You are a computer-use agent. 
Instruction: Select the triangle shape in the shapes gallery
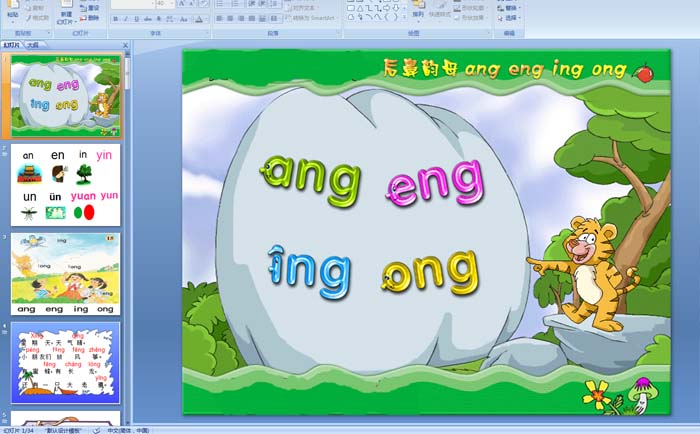click(x=360, y=8)
